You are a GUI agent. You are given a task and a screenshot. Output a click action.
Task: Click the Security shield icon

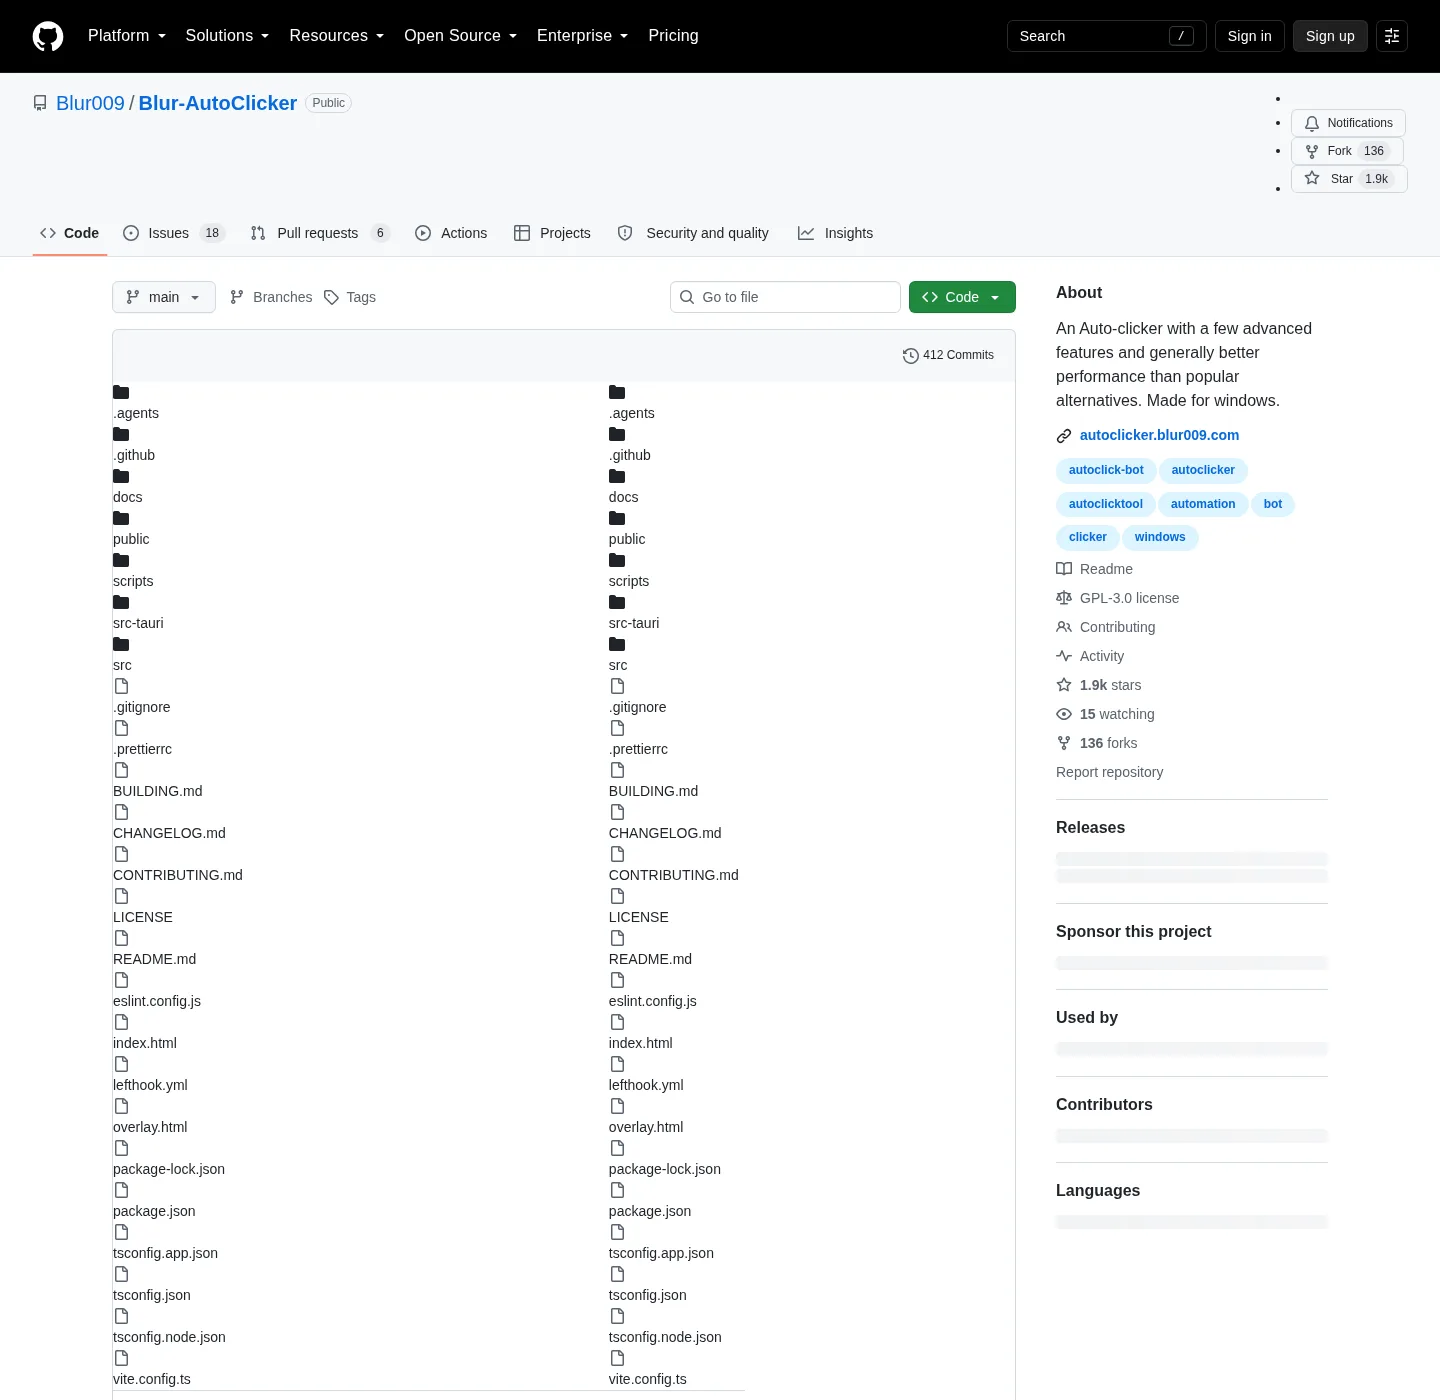tap(625, 233)
